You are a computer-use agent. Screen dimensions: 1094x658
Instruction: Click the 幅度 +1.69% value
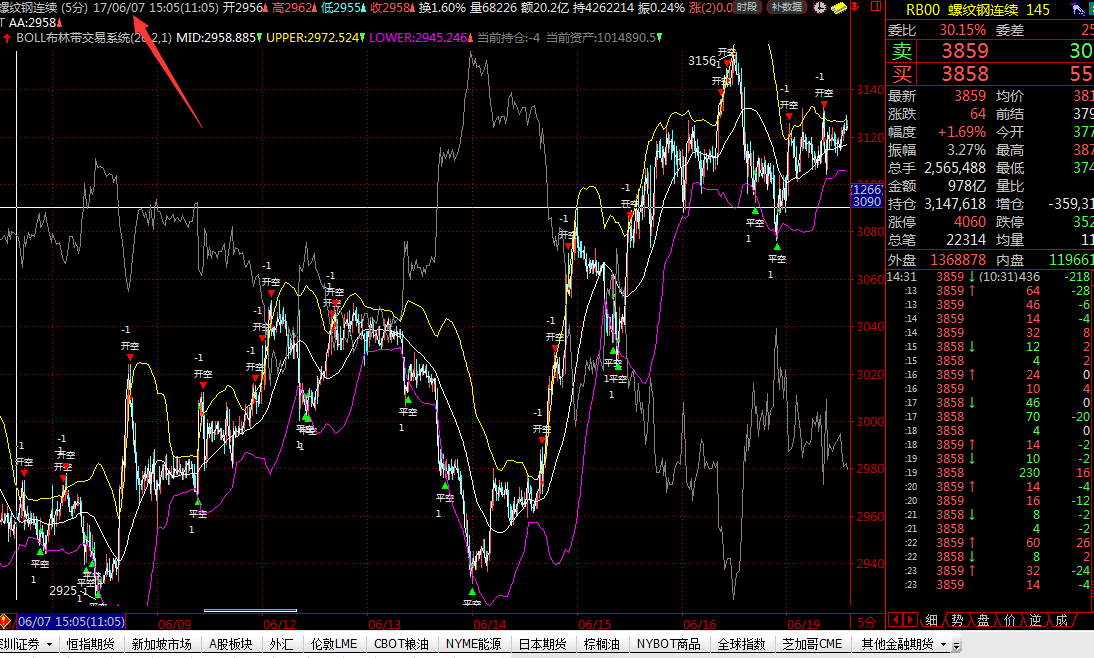click(961, 132)
